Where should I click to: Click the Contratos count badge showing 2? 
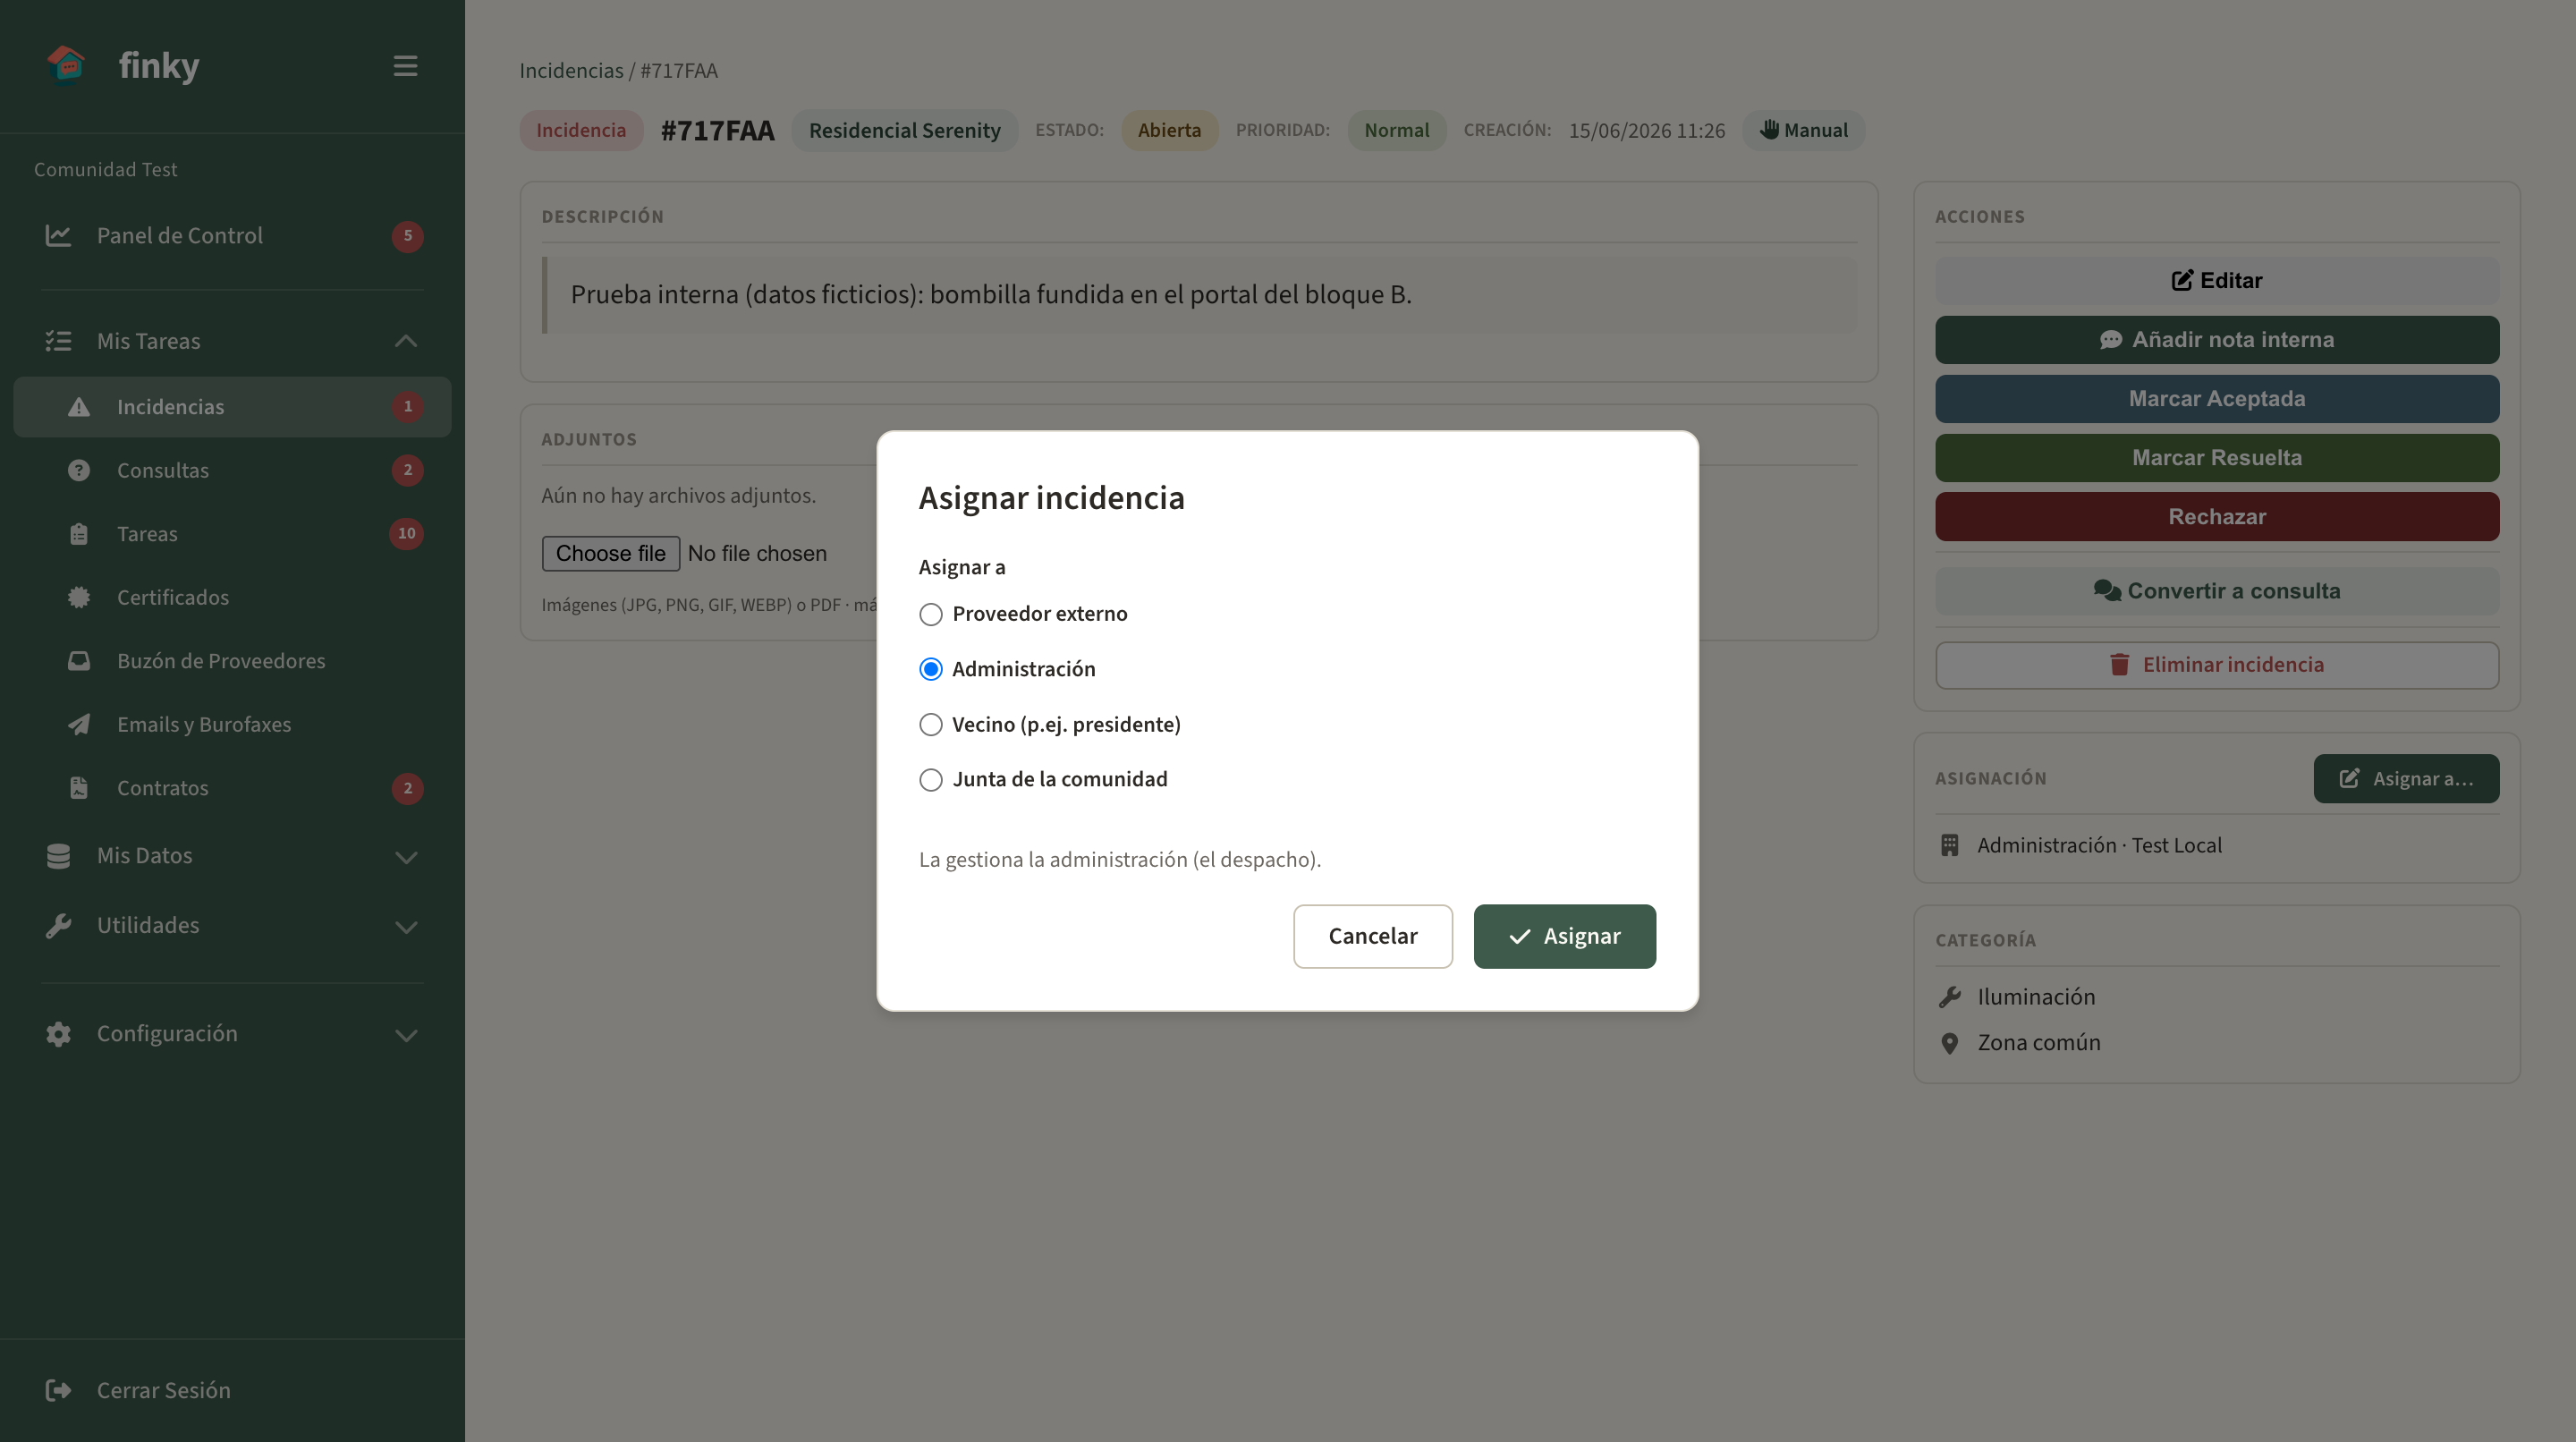(x=407, y=788)
